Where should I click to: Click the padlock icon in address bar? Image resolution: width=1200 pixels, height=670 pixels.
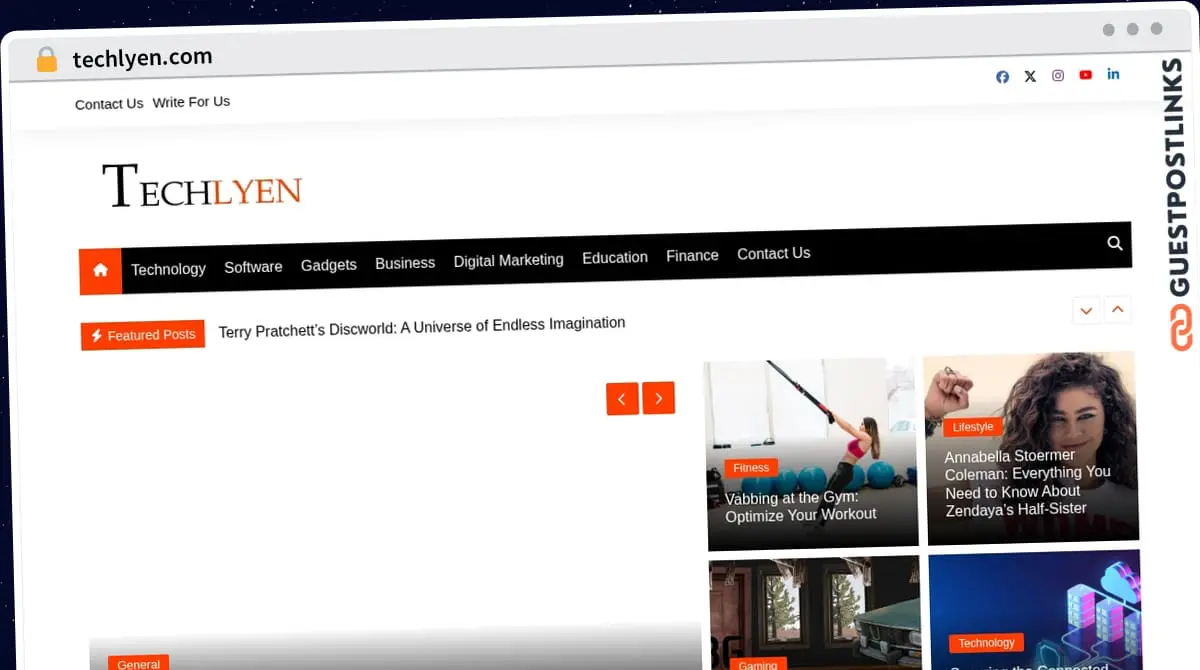[47, 60]
